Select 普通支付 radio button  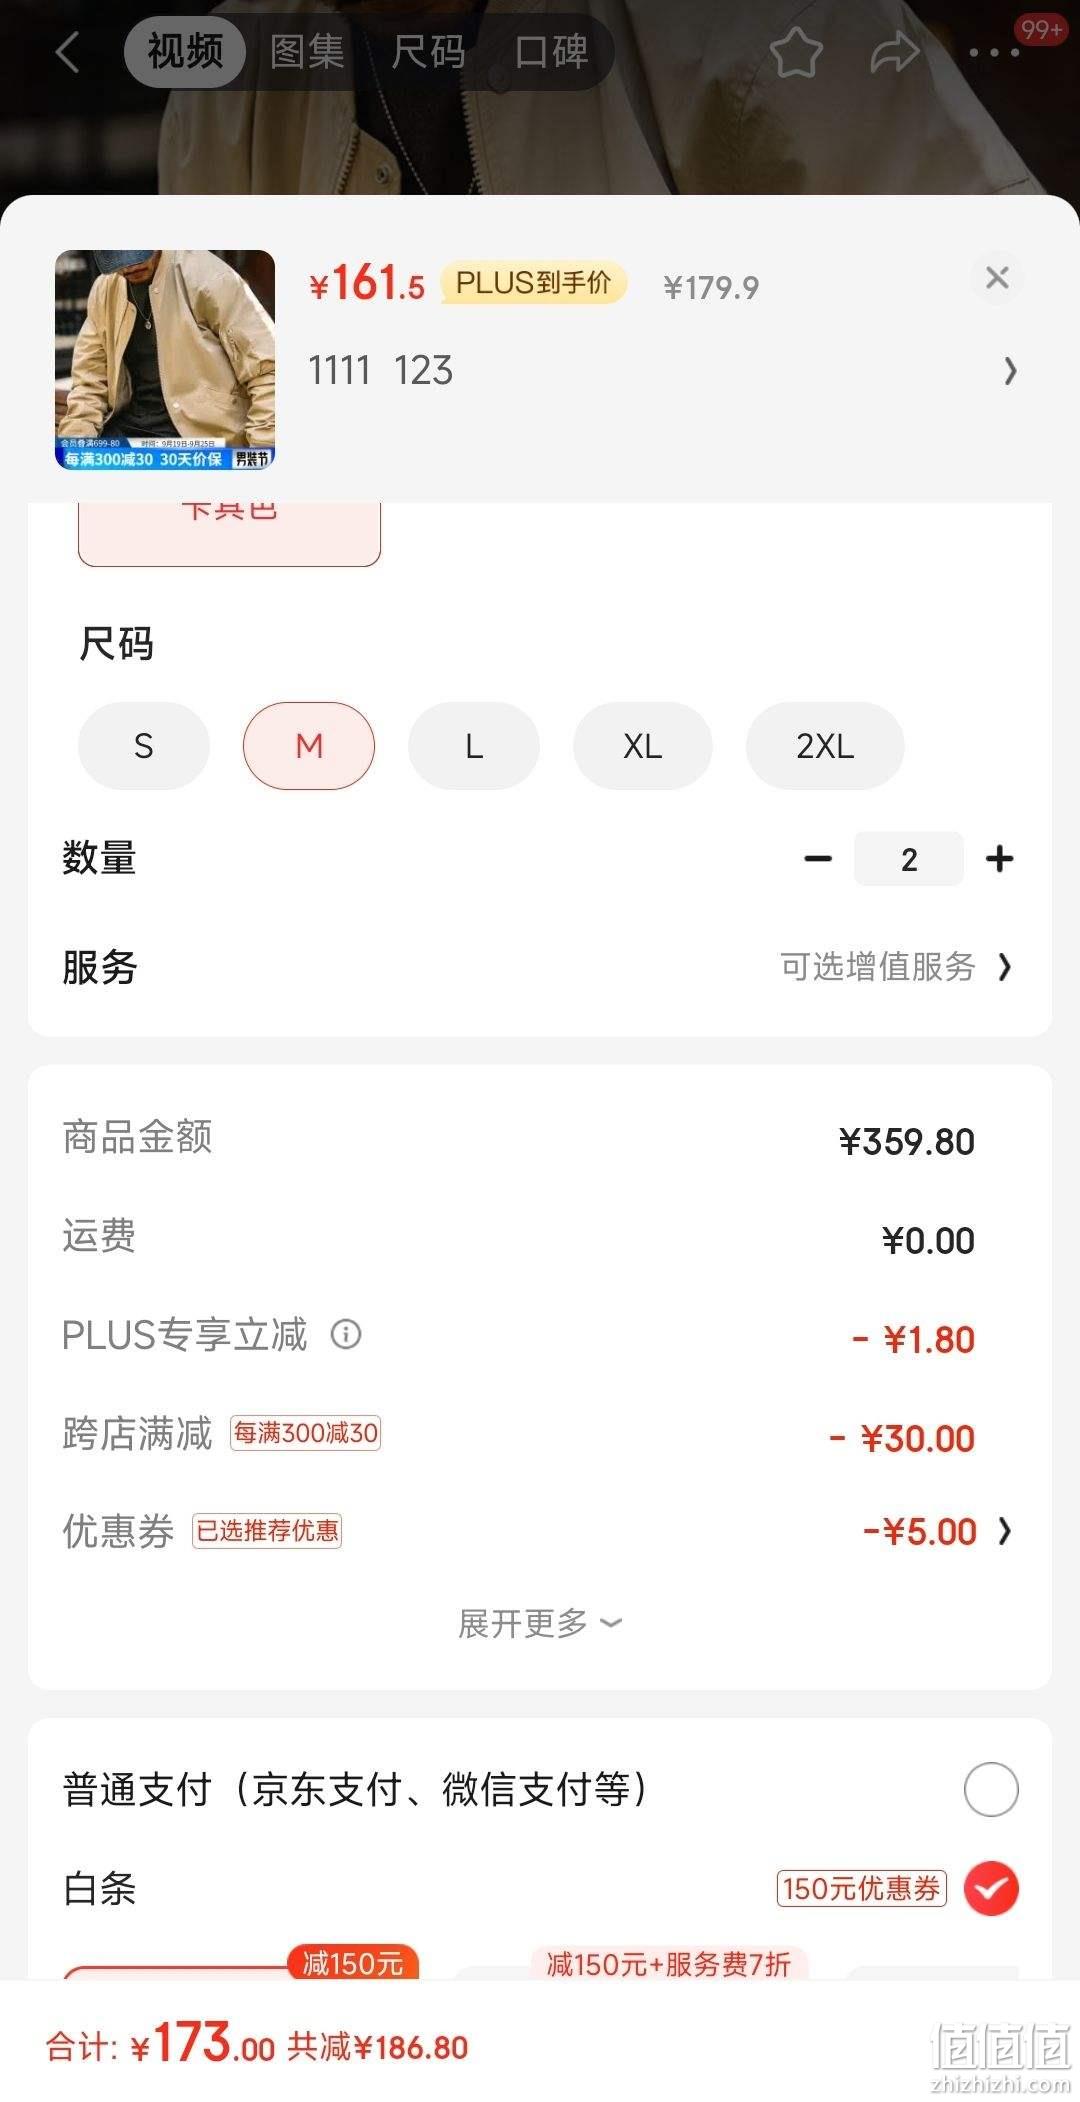(991, 1789)
